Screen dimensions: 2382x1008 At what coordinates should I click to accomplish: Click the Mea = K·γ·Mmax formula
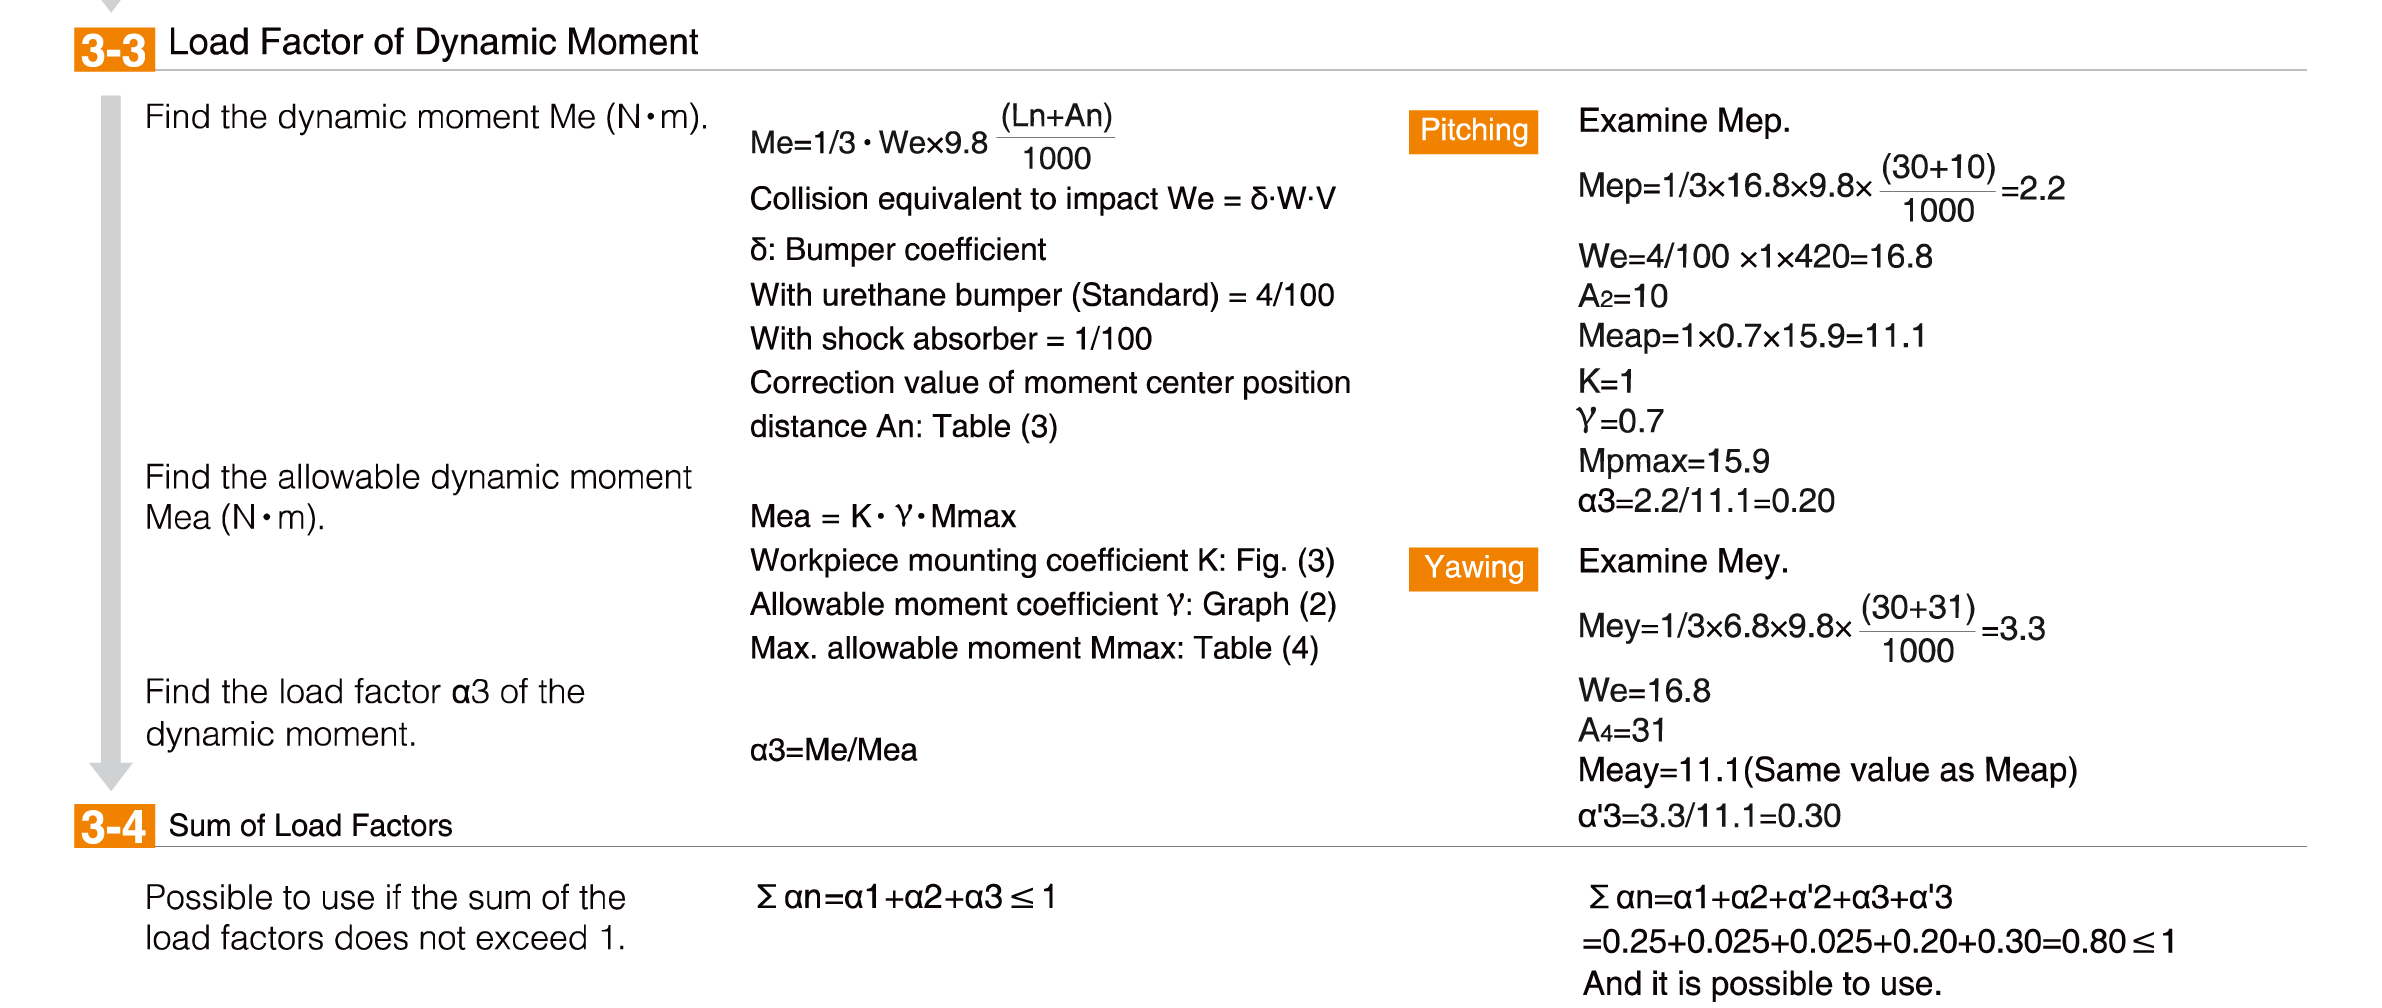tap(883, 517)
